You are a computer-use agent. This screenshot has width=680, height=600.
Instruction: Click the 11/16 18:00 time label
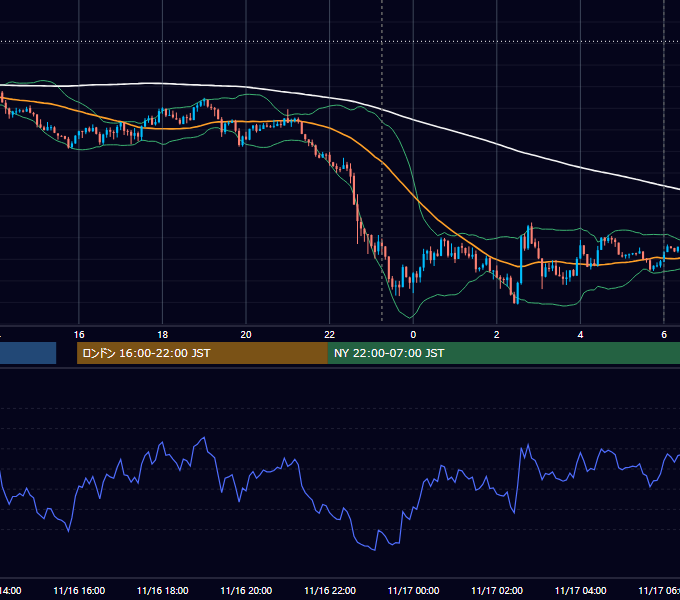pos(163,590)
